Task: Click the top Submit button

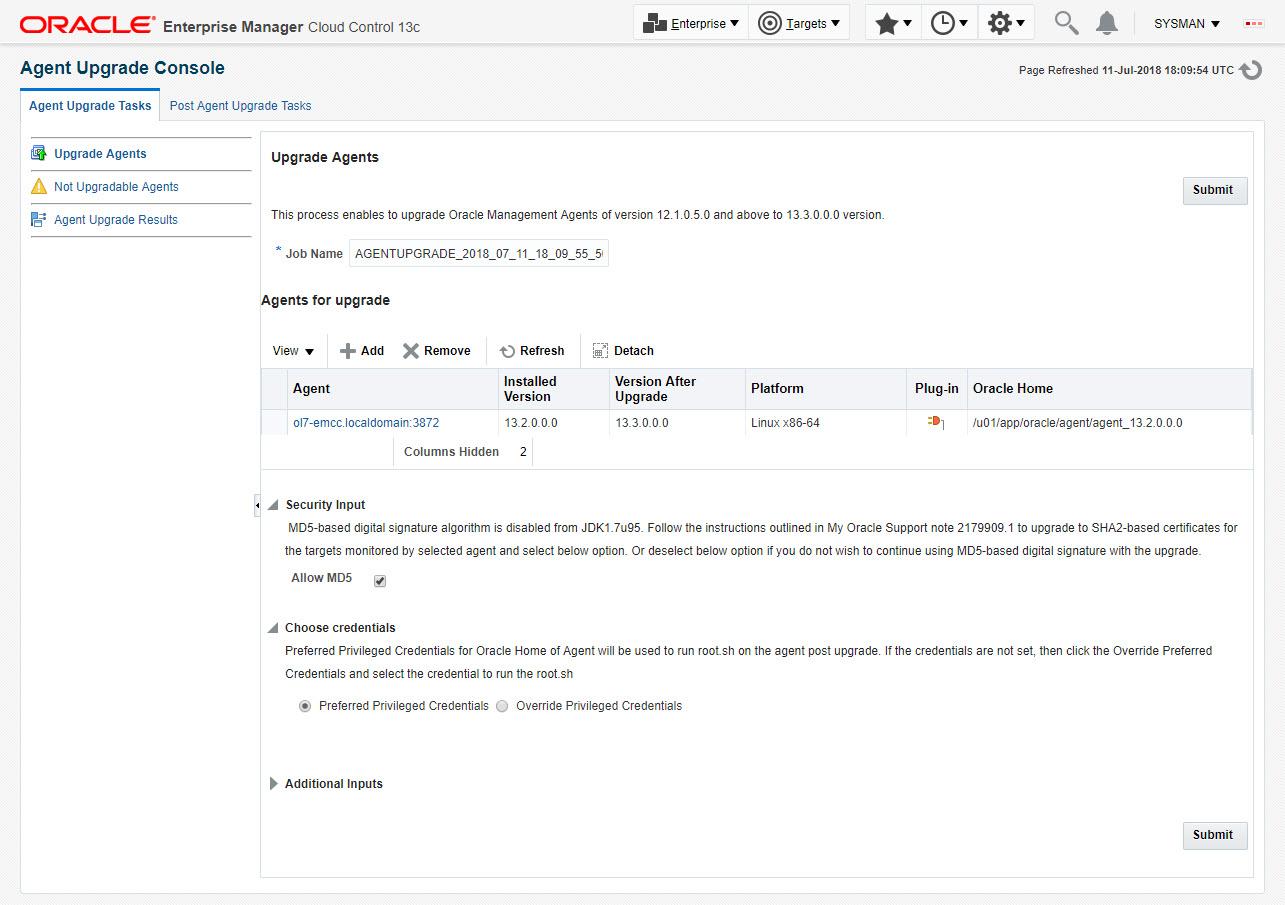Action: tap(1214, 190)
